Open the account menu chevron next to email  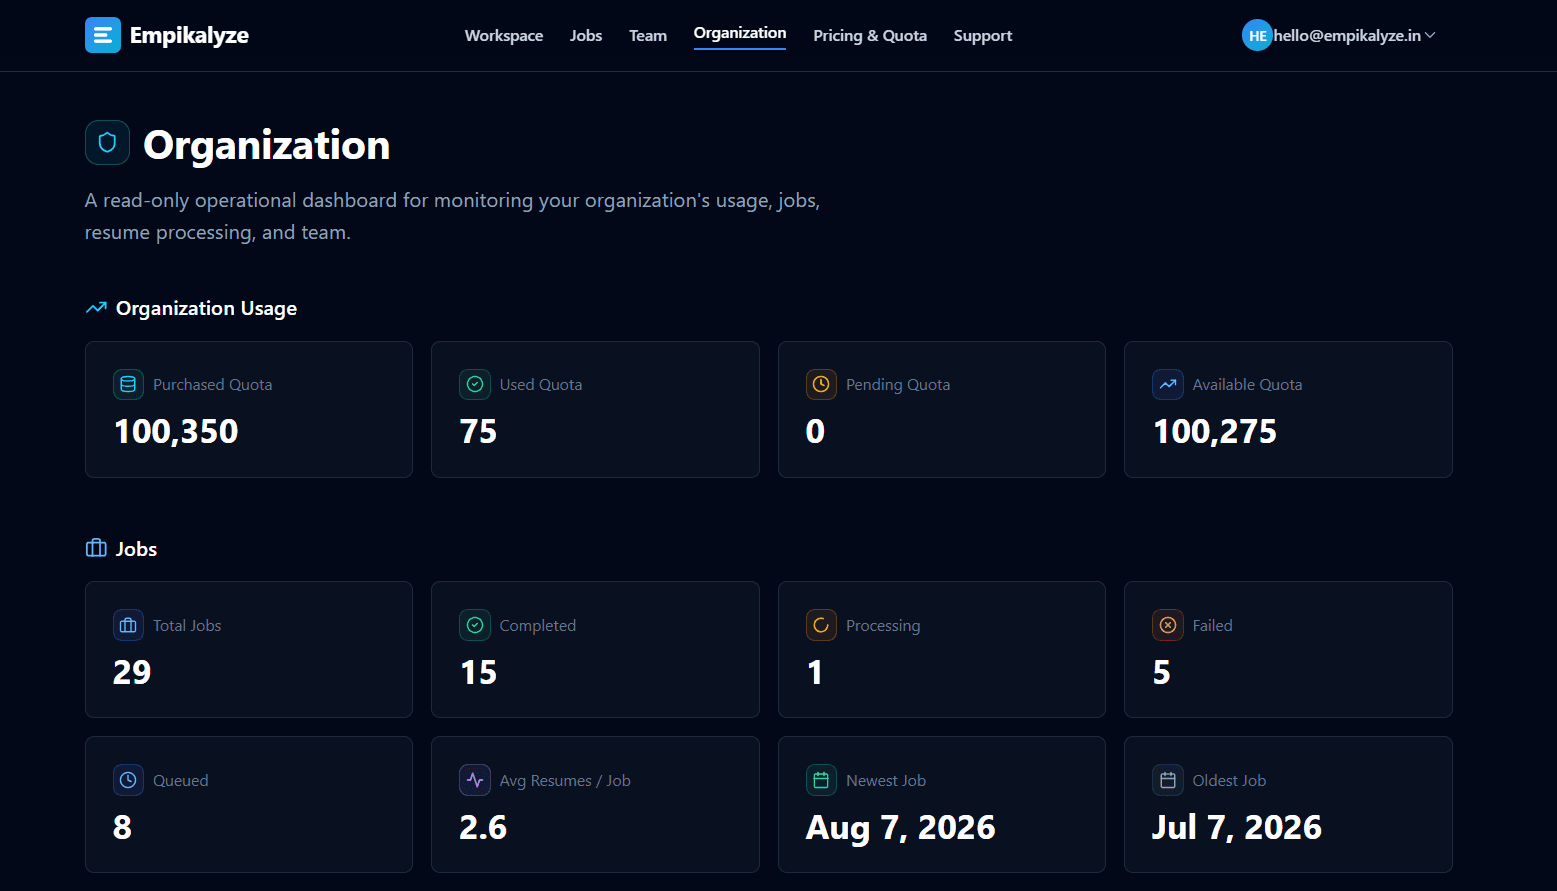click(x=1430, y=35)
